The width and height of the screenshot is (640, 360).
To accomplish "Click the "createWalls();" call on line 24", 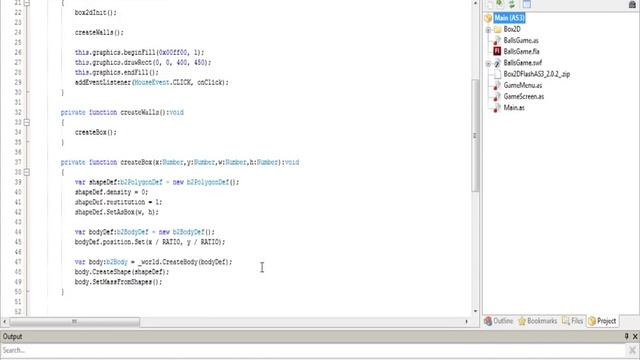I will (99, 33).
